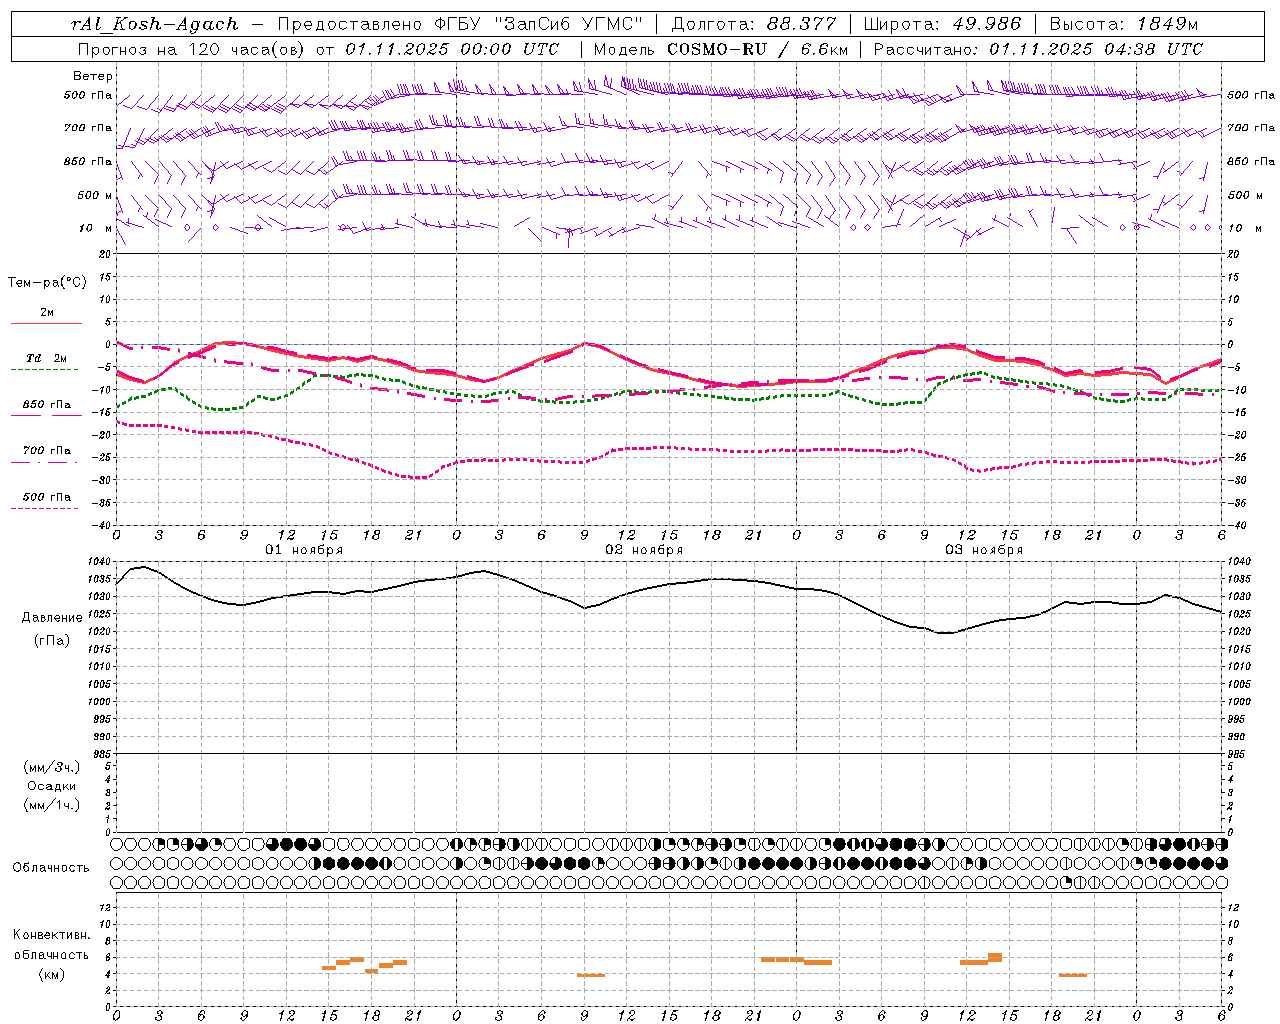Click the 01 ноября date label
This screenshot has width=1280, height=1024.
304,550
